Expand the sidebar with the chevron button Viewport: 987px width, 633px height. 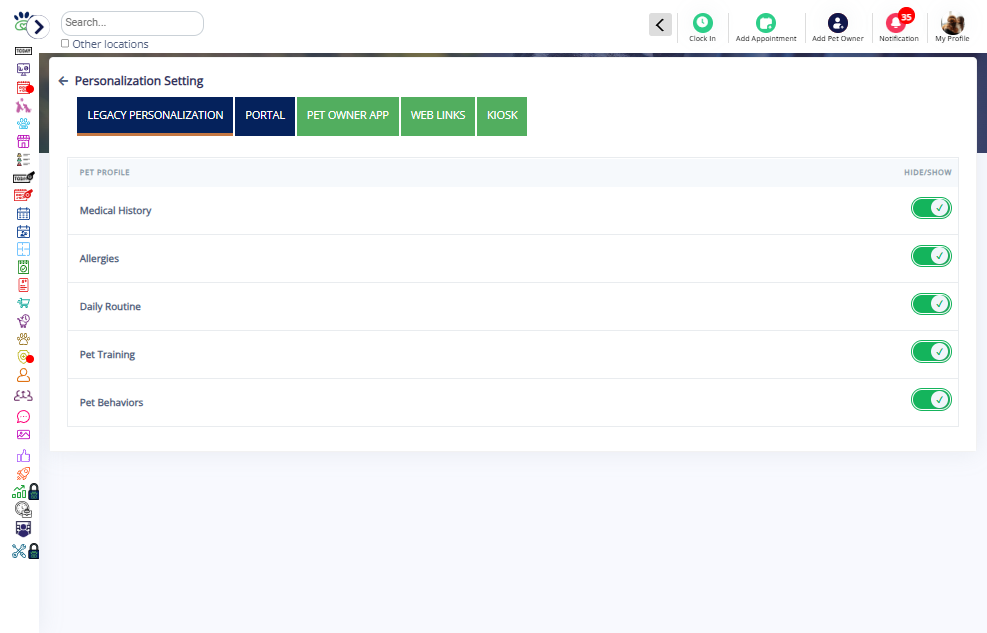point(38,26)
